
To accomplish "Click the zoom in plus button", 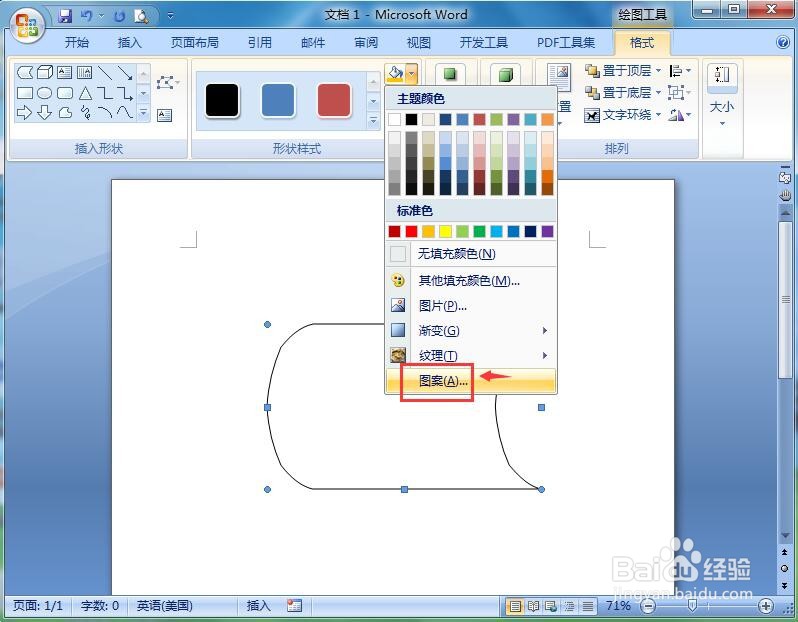I will pos(765,606).
